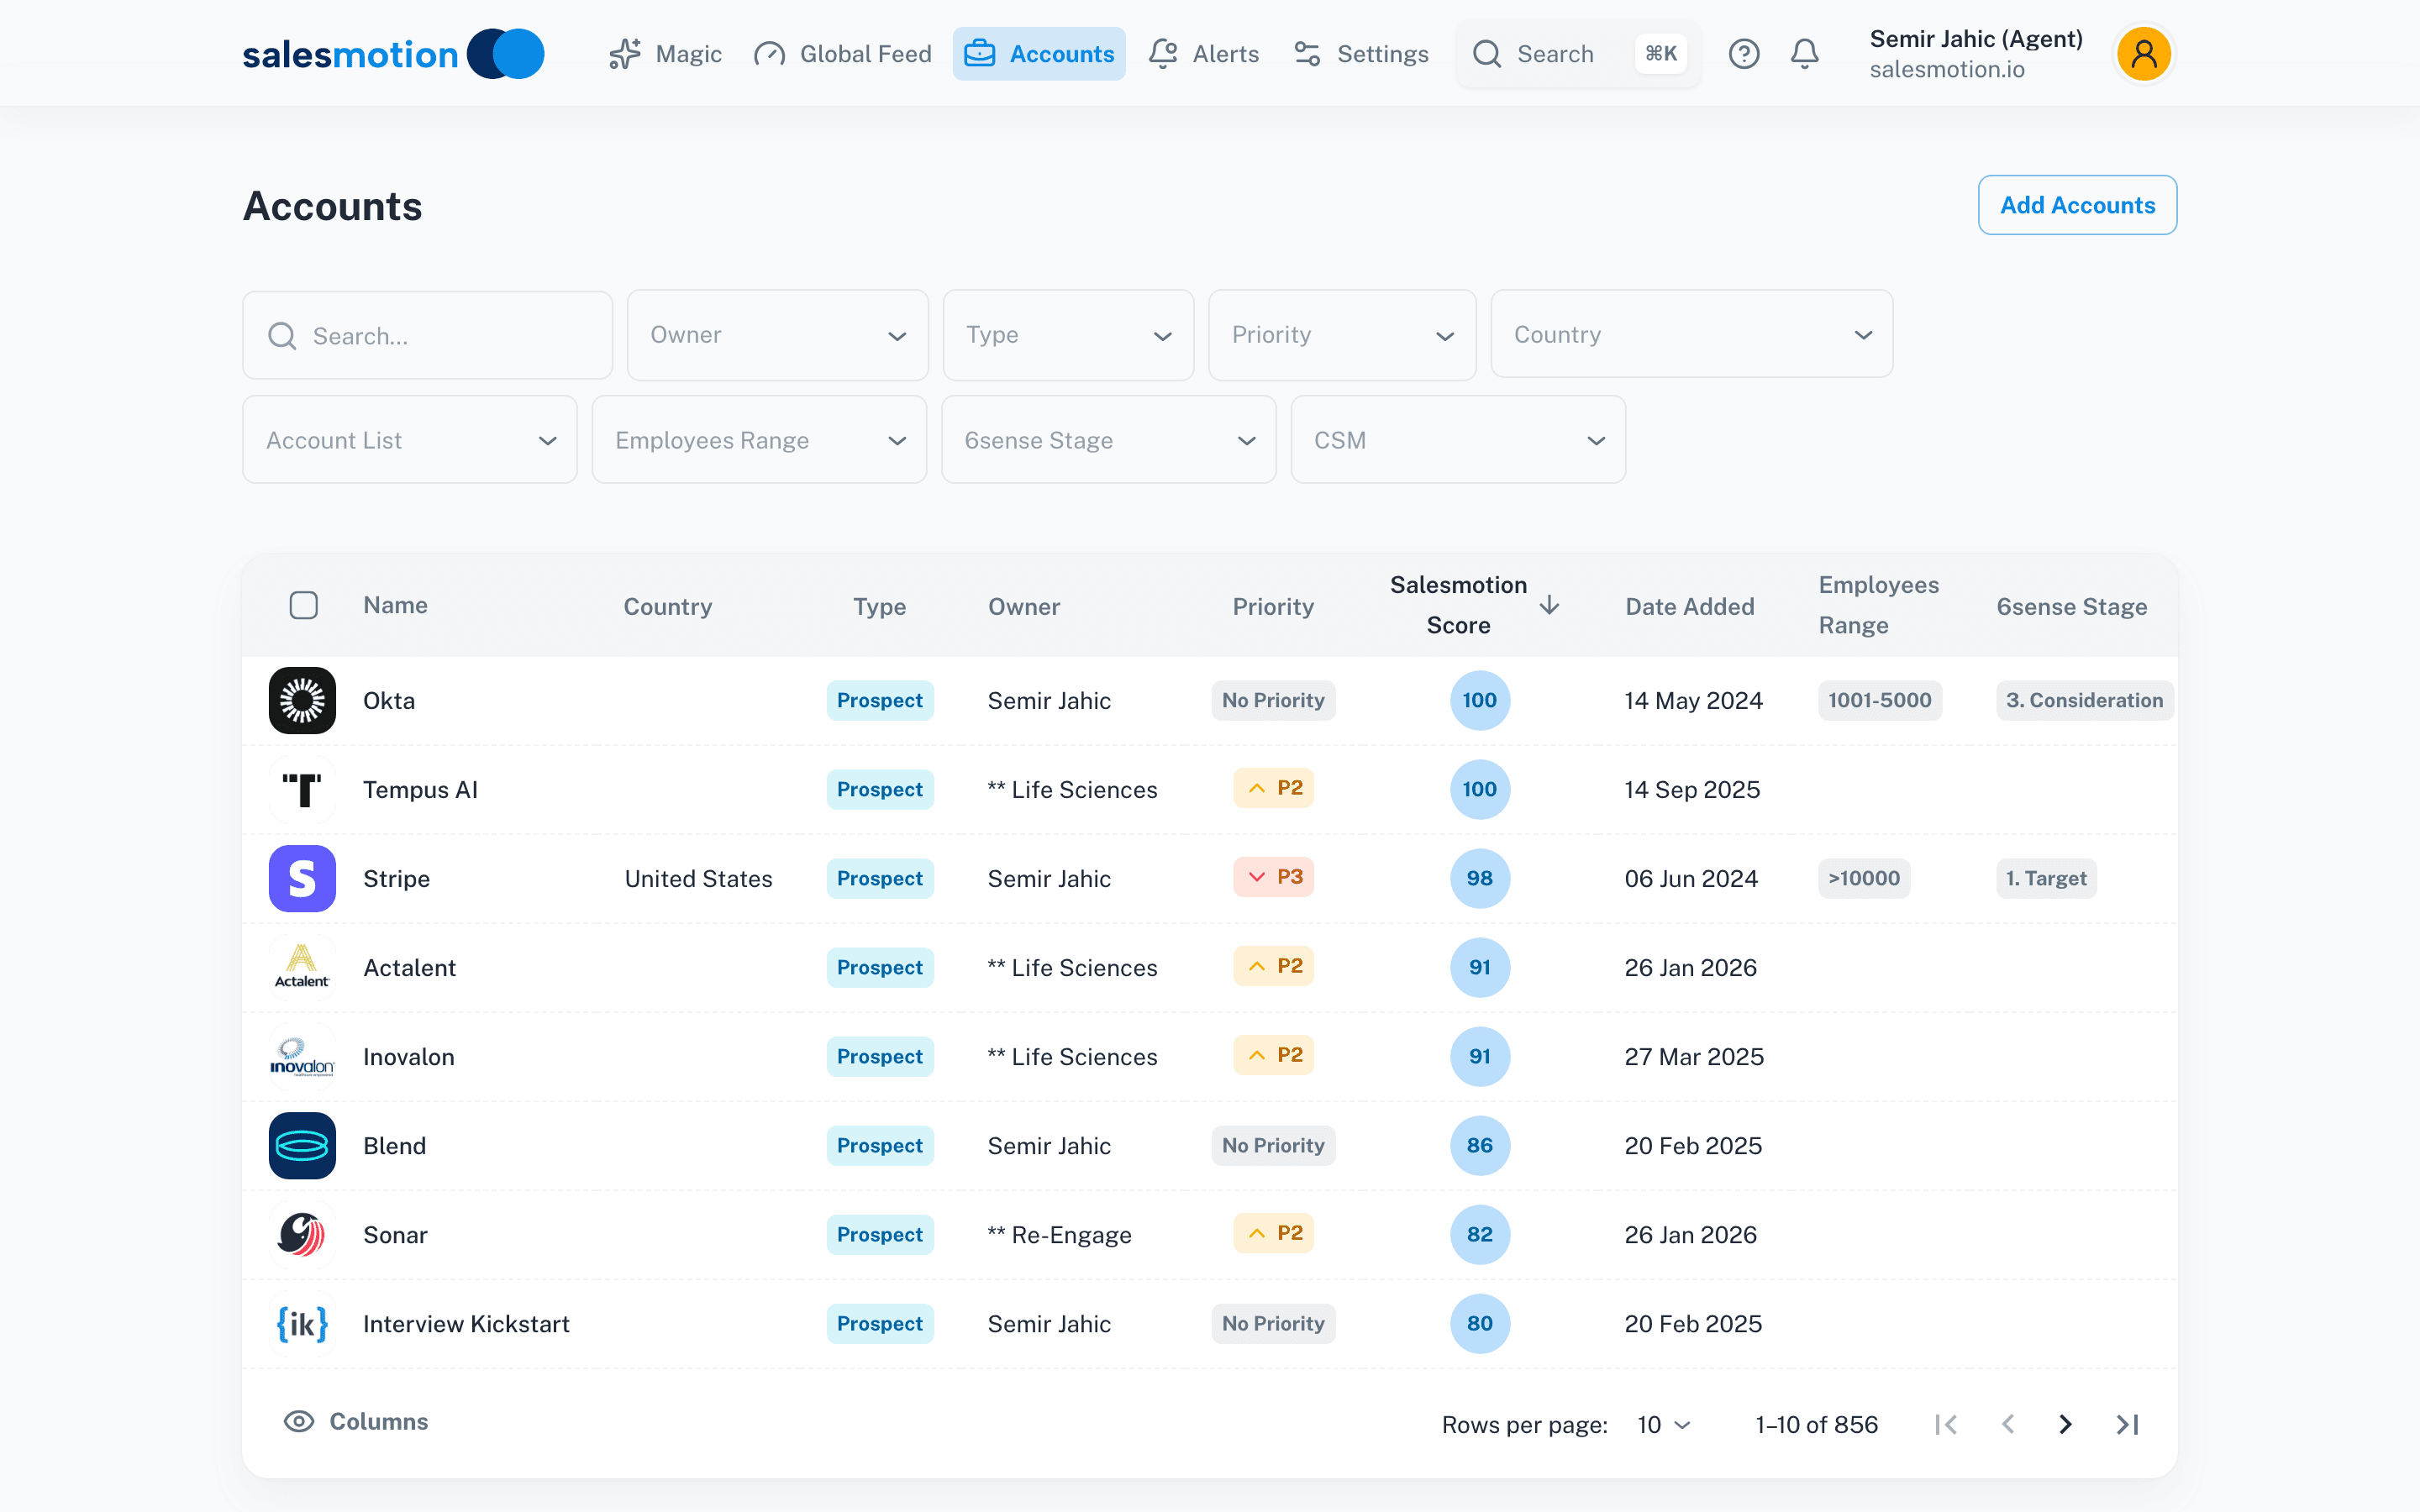This screenshot has height=1512, width=2420.
Task: Open the CSM filter dropdown
Action: click(1458, 440)
